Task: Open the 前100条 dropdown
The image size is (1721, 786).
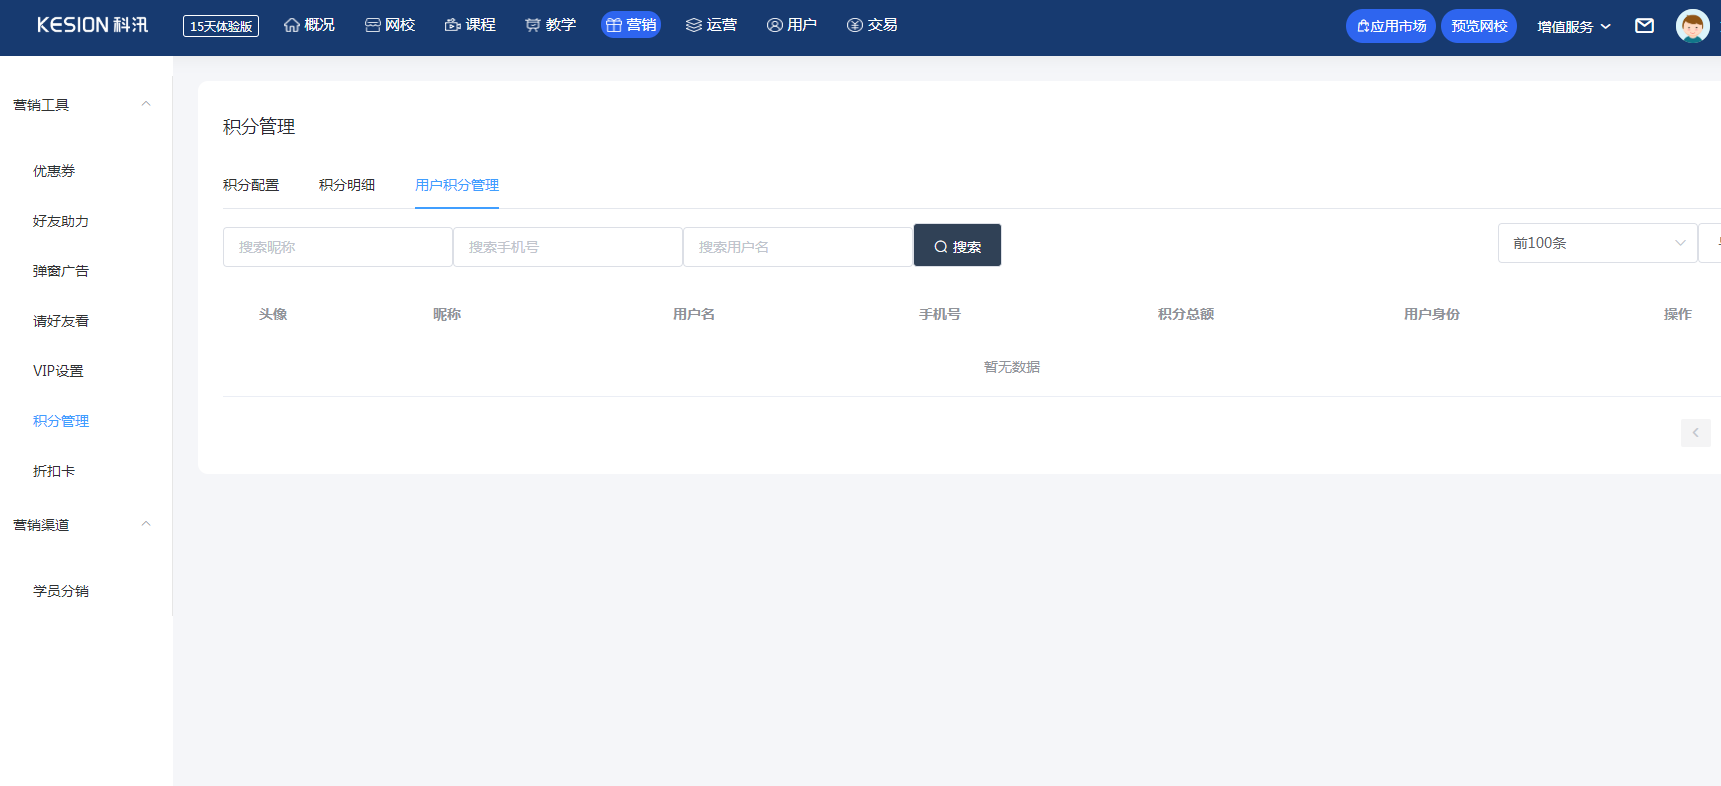Action: [1597, 243]
